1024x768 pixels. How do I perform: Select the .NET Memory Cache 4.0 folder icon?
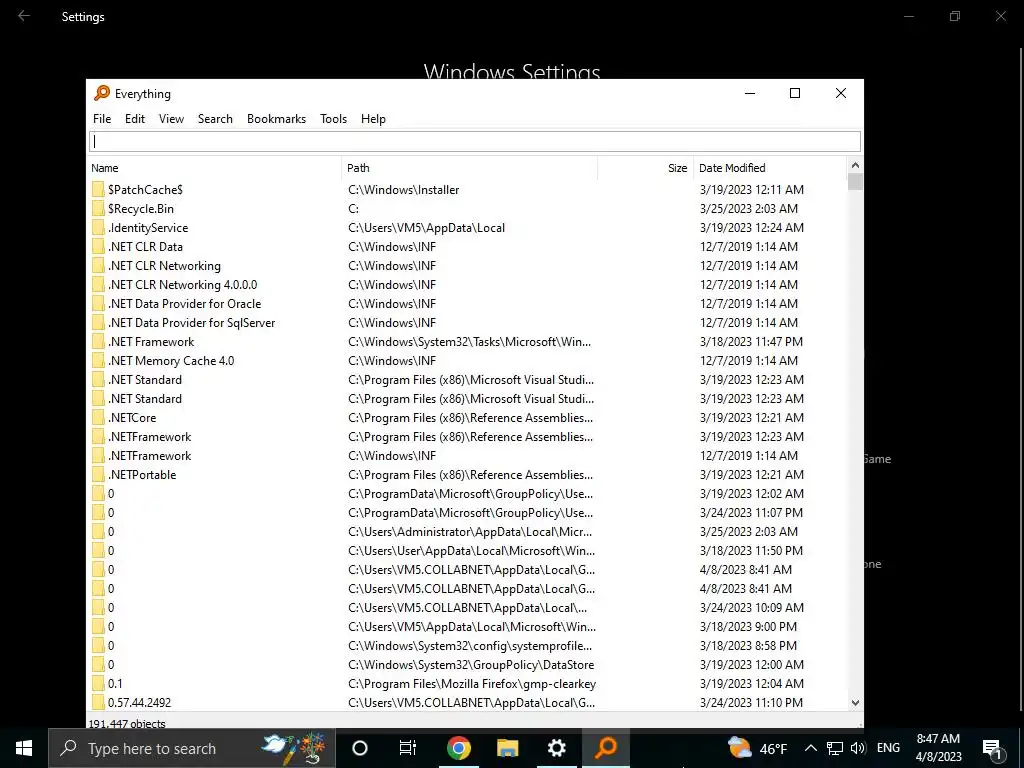pos(98,360)
